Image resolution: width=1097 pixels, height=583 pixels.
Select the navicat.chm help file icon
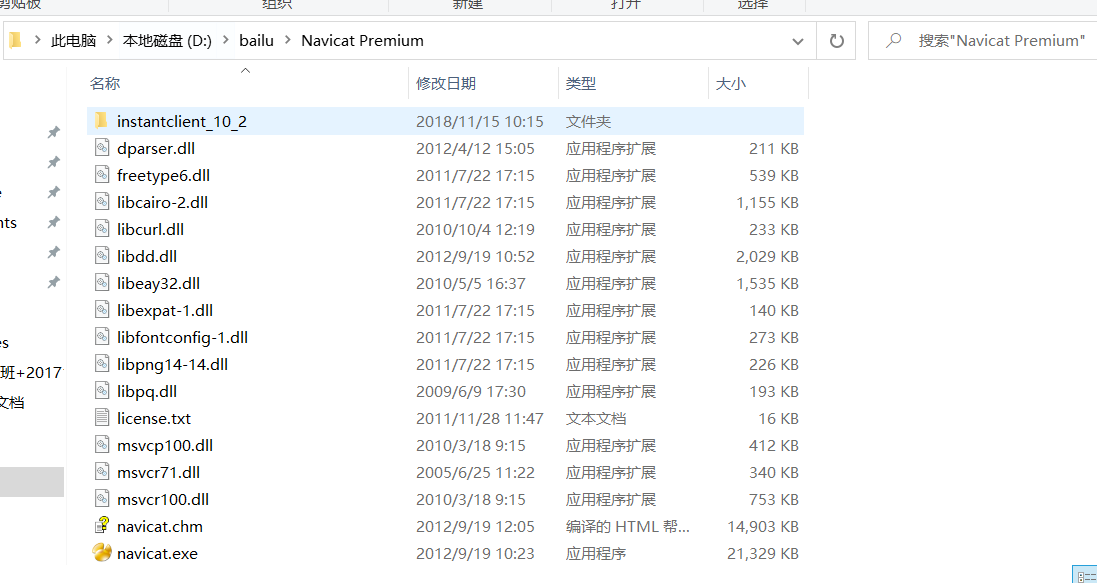coord(102,526)
